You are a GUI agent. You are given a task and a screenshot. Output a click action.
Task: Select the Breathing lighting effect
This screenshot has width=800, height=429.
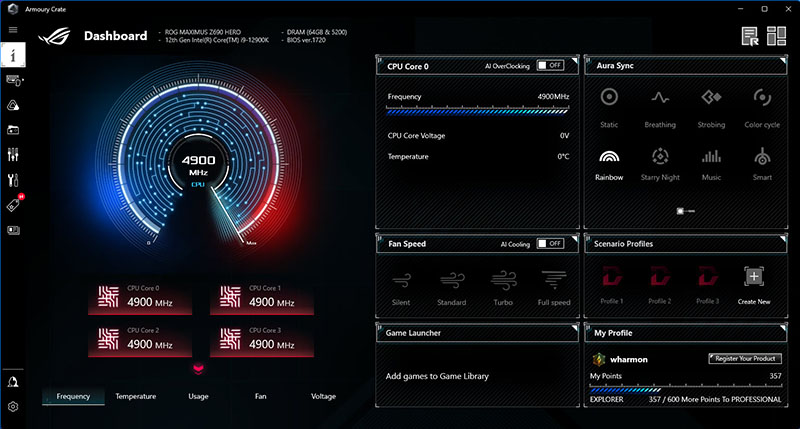[x=660, y=108]
